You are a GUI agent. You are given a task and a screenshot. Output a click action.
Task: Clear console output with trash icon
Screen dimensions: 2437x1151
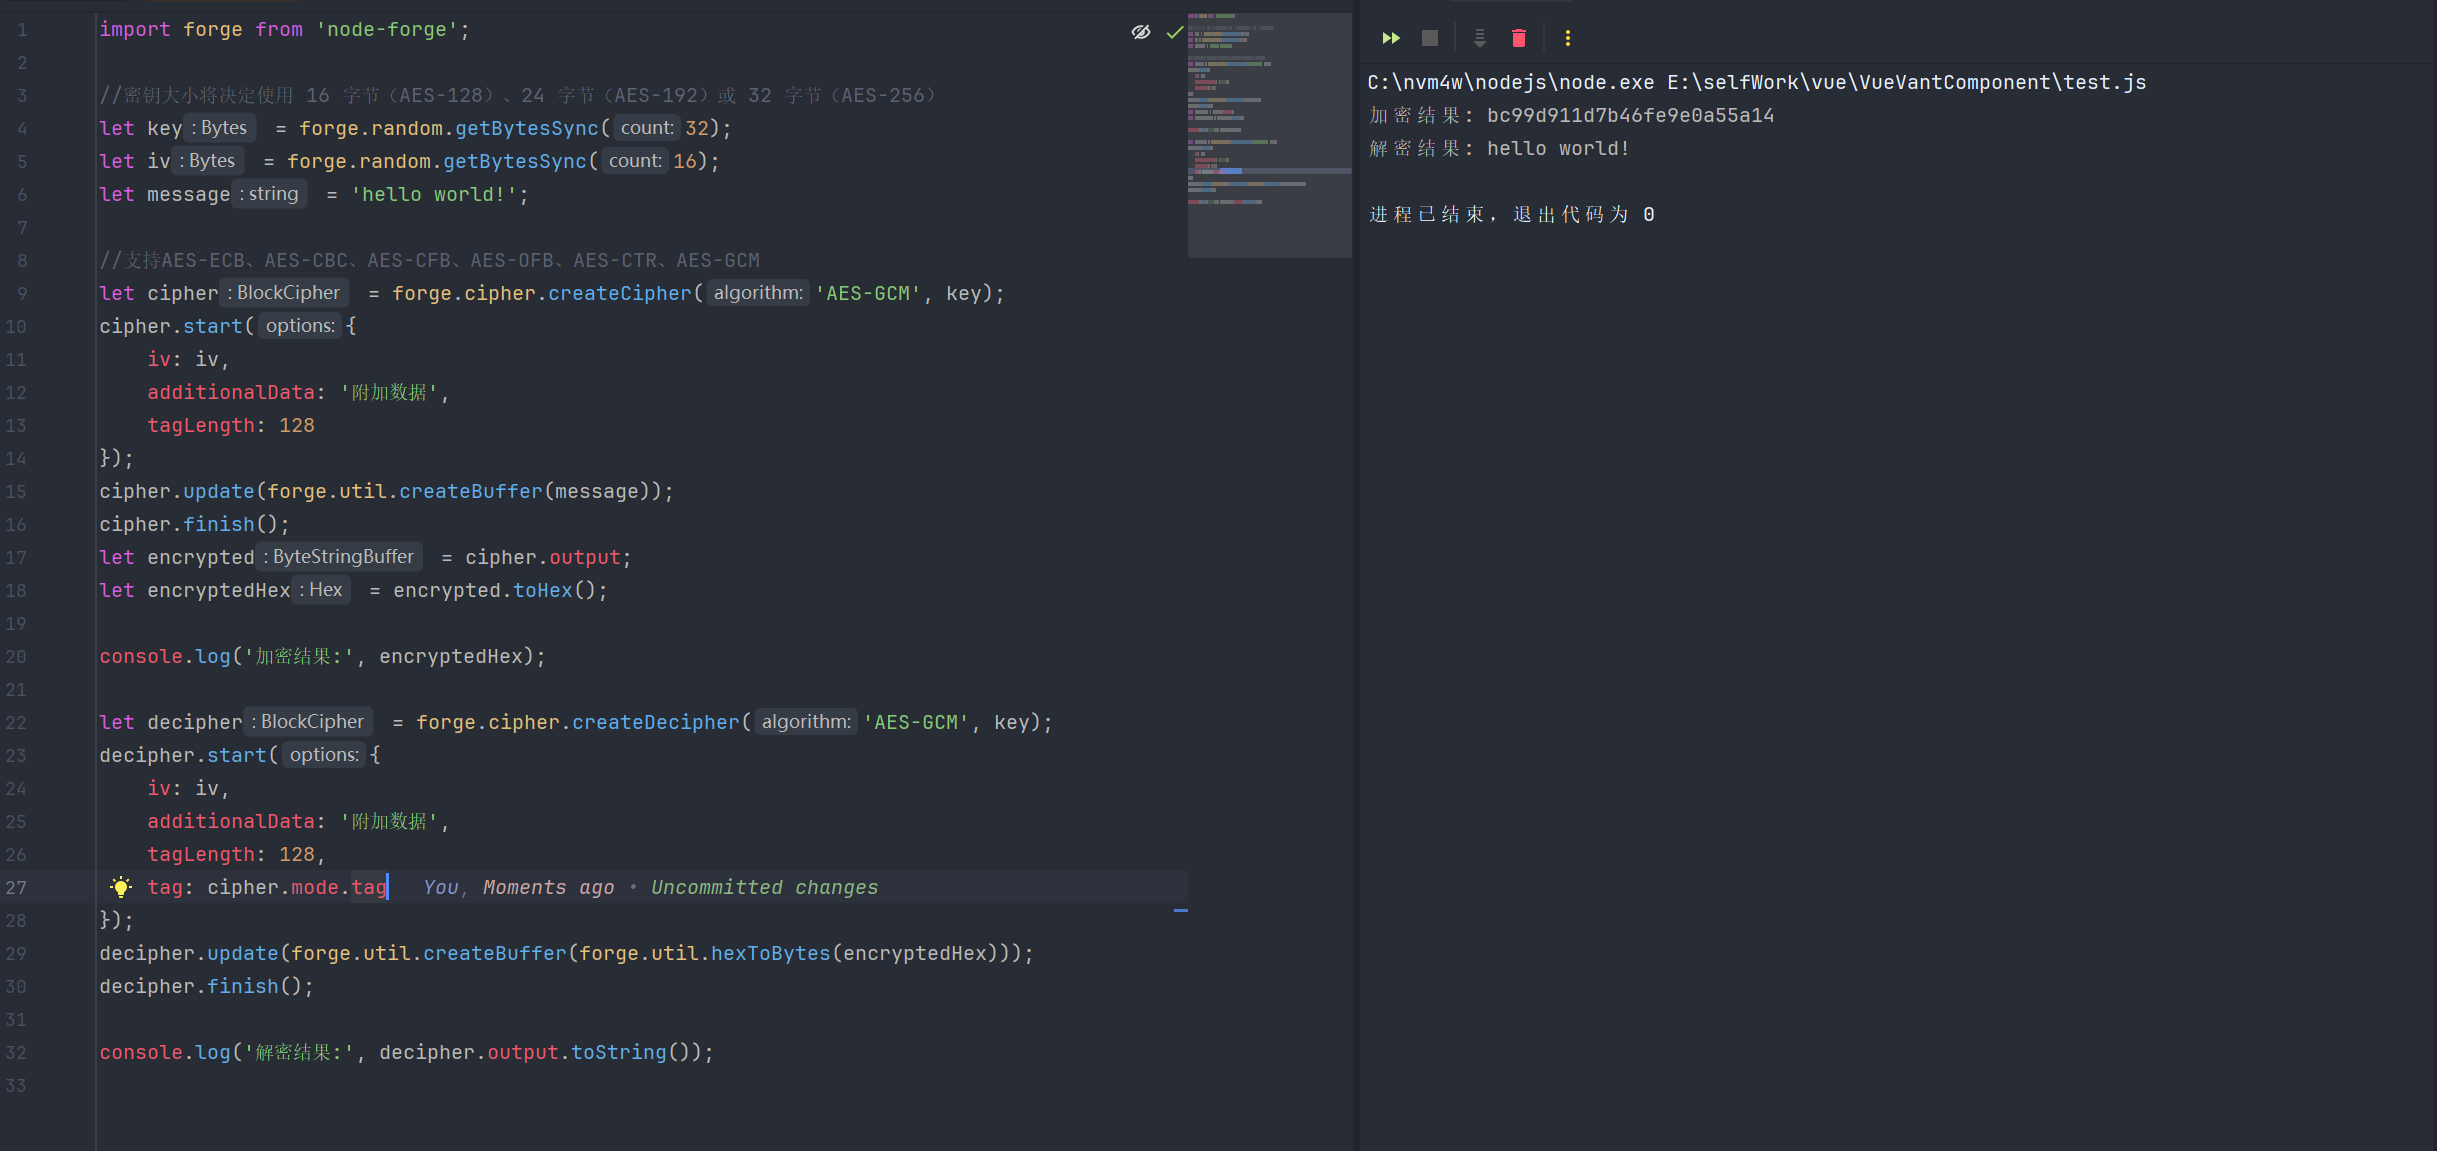1518,38
